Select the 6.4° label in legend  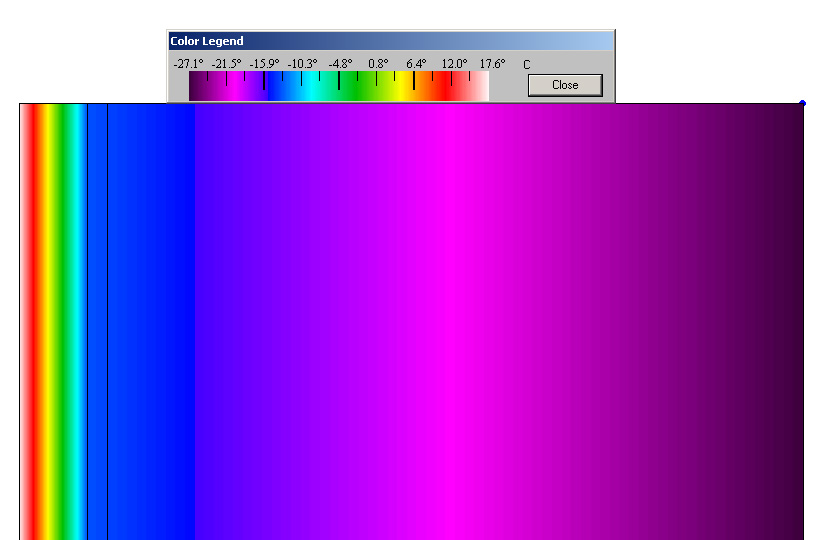tap(416, 64)
